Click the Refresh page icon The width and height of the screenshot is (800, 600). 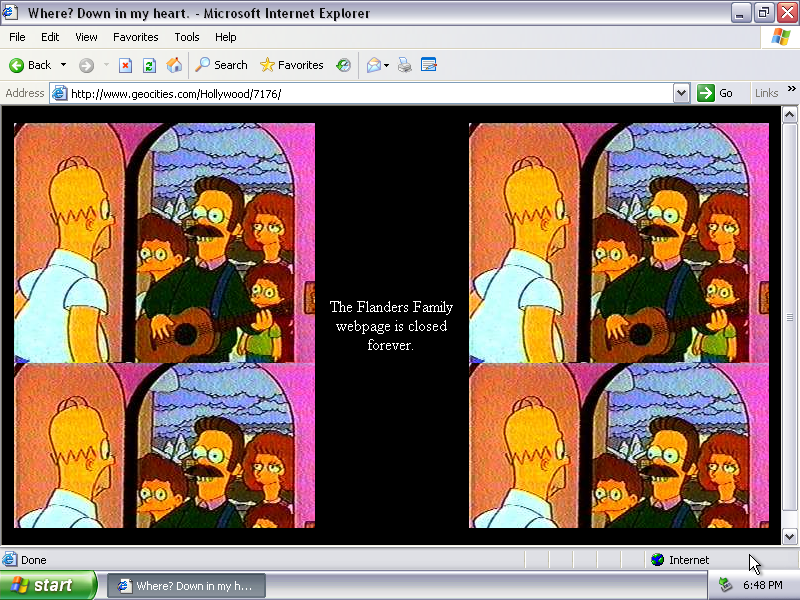click(149, 65)
